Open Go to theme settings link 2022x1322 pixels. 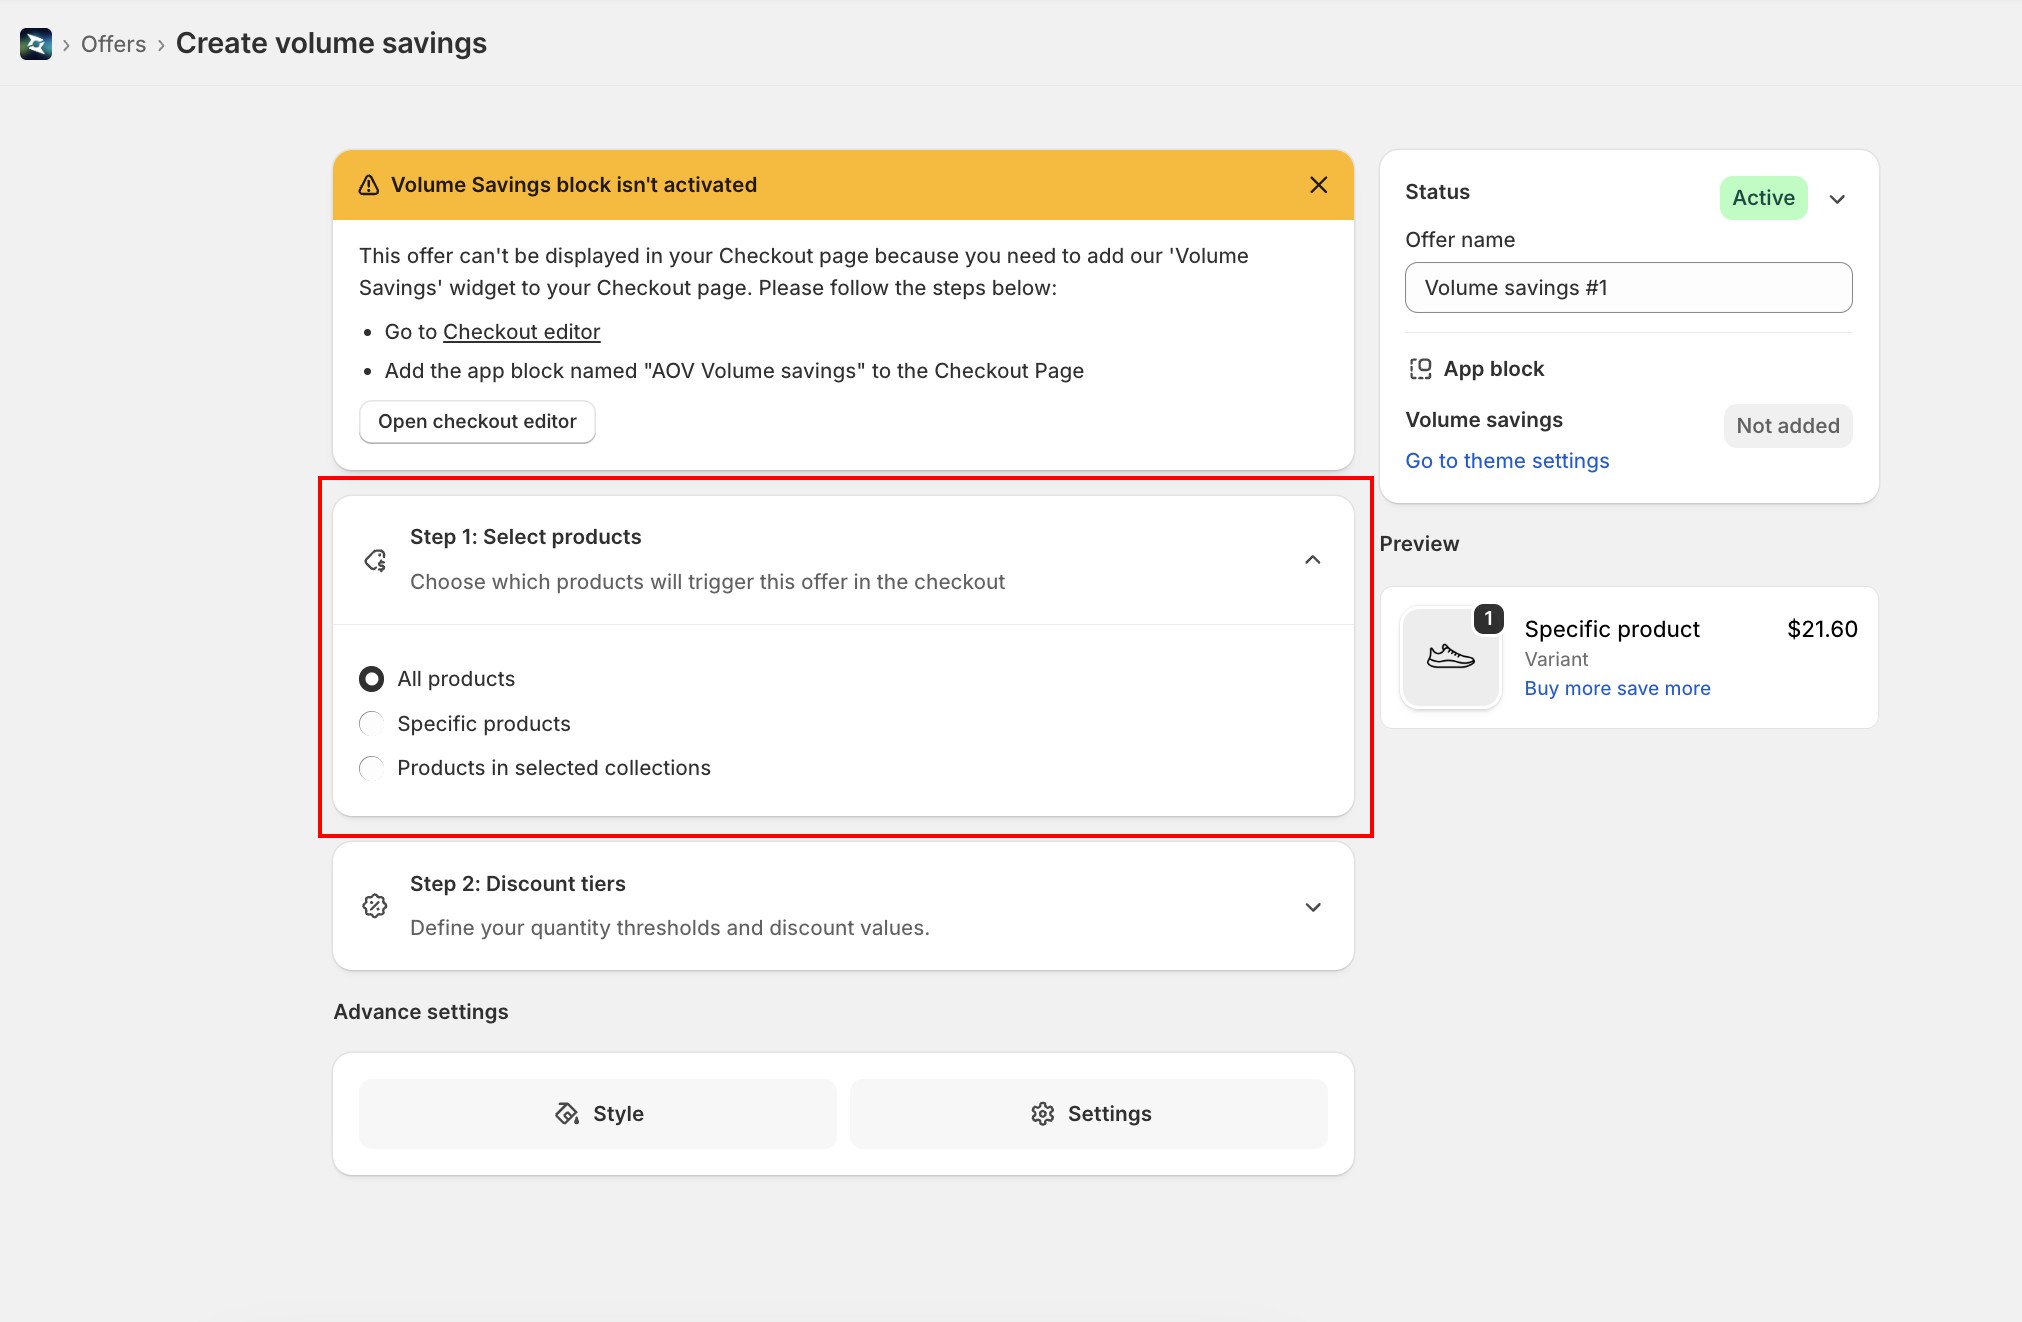point(1507,461)
